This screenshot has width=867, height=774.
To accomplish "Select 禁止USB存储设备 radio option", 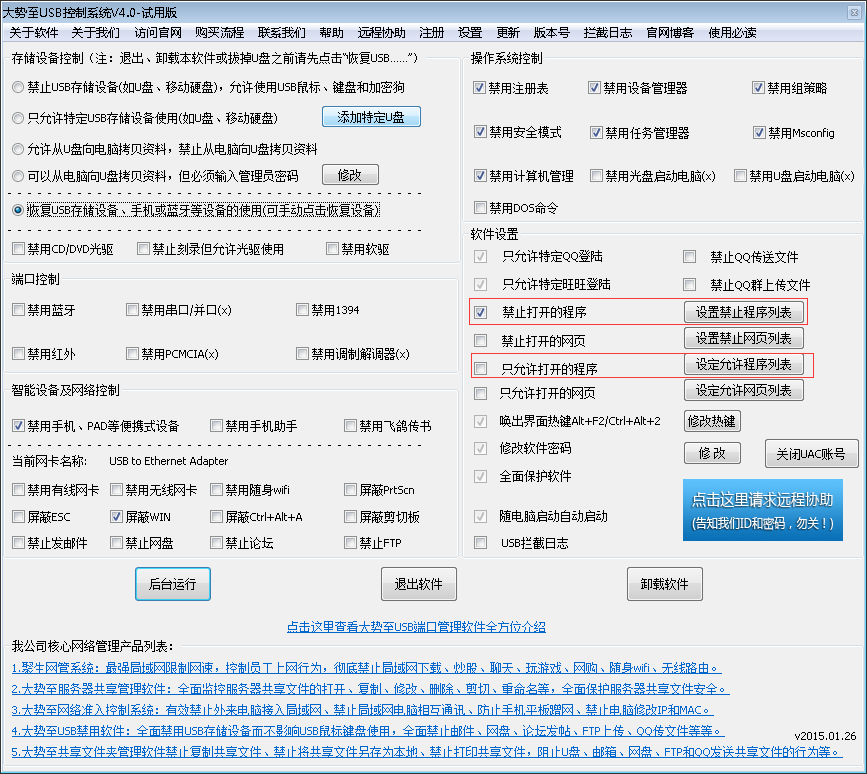I will [x=19, y=88].
